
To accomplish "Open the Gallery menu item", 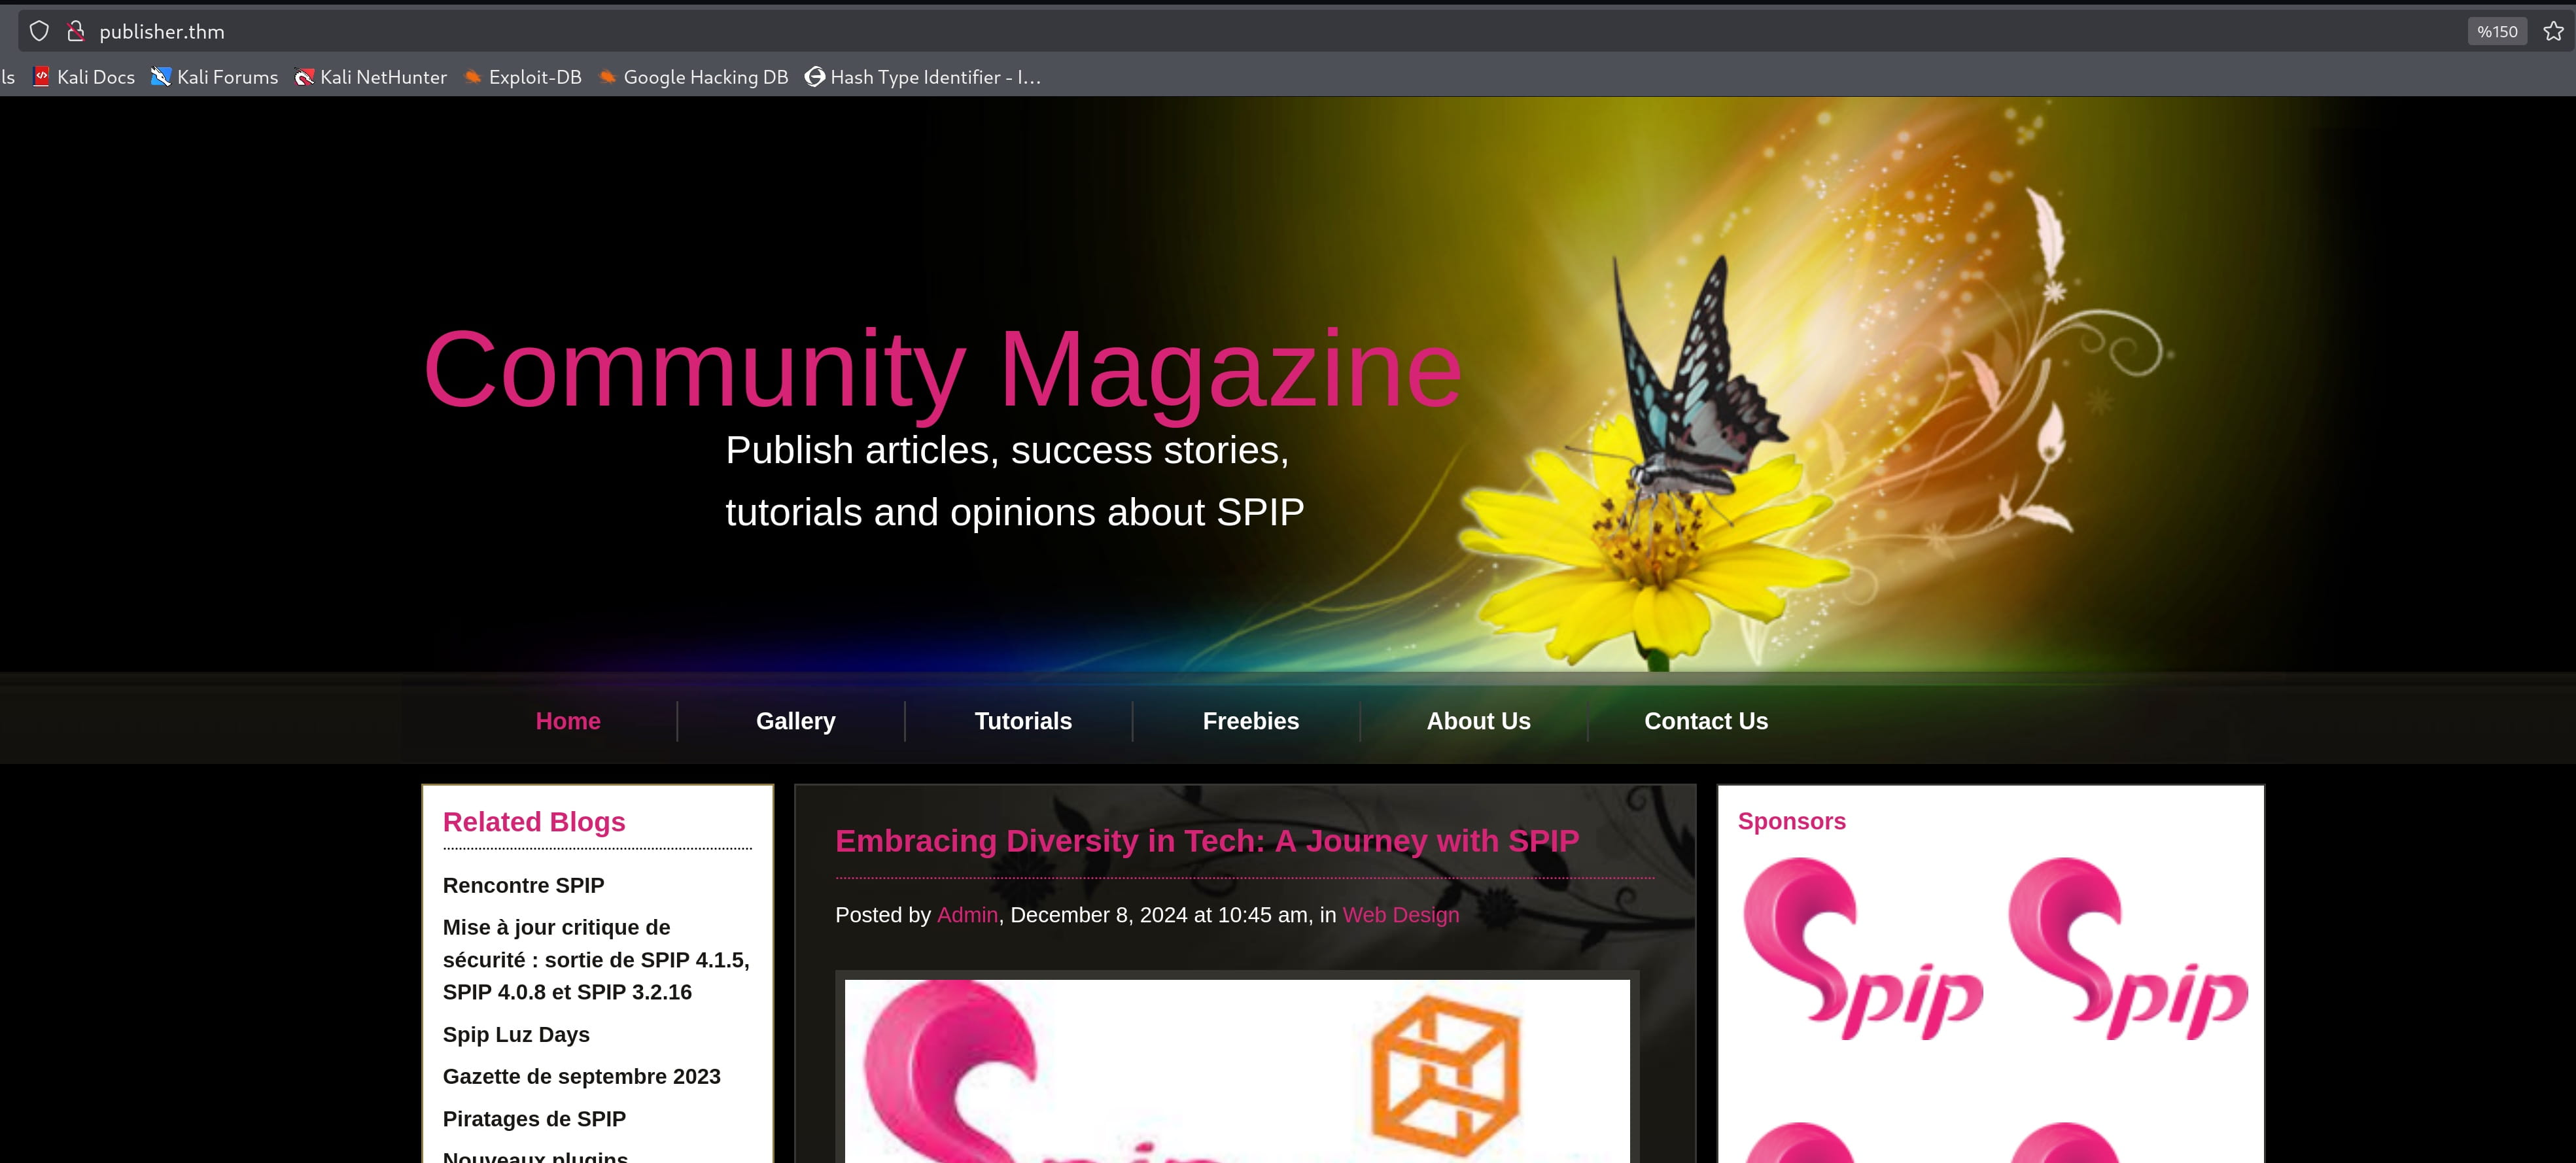I will [x=795, y=721].
